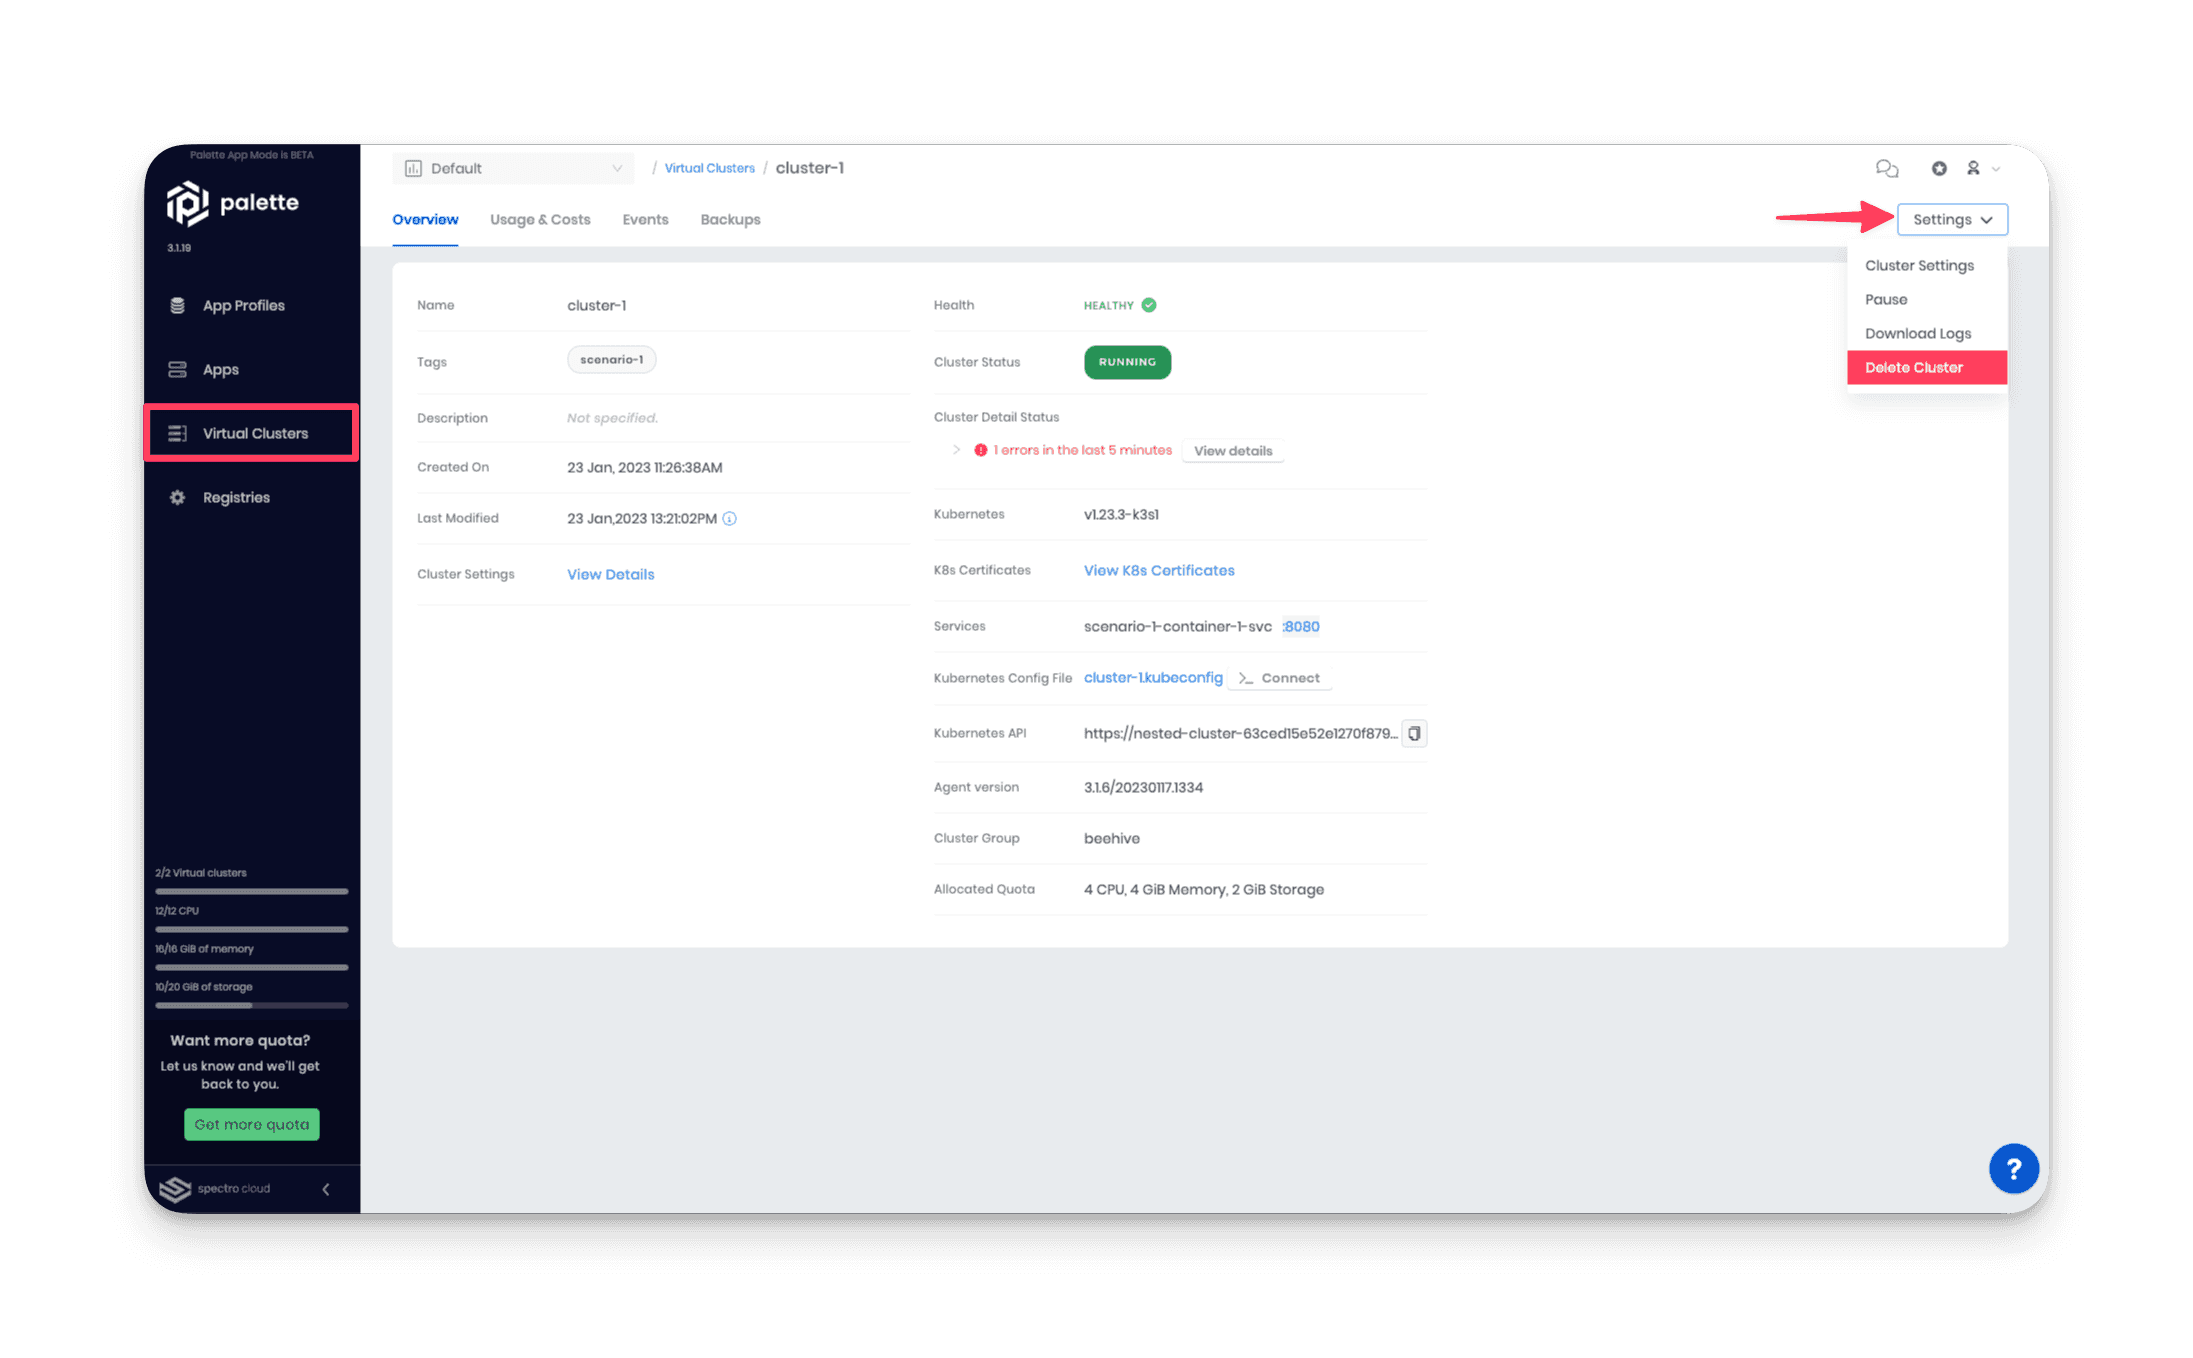
Task: Click the CPU usage progress bar
Action: [244, 926]
